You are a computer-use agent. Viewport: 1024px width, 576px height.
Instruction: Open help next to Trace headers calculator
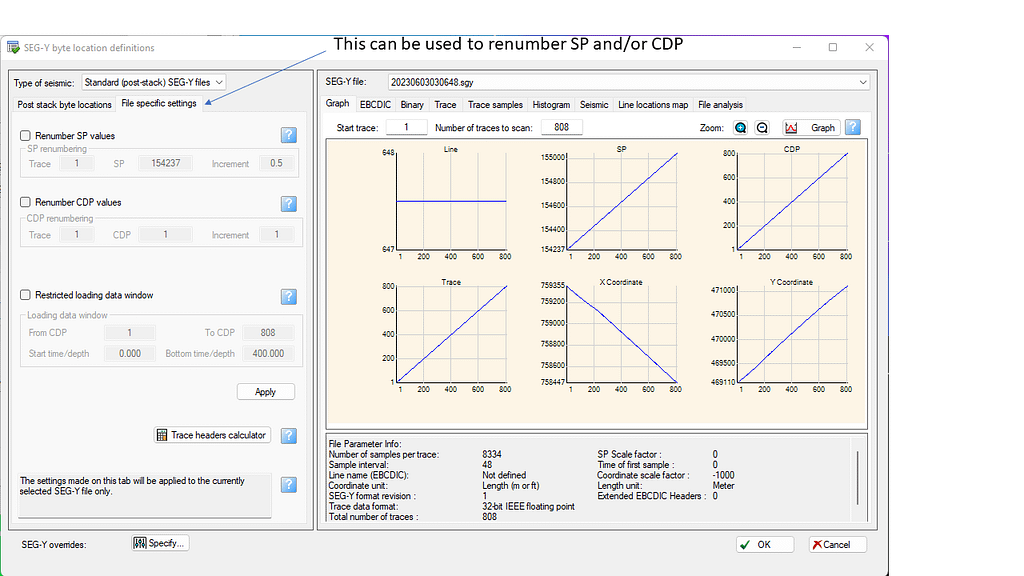point(288,435)
